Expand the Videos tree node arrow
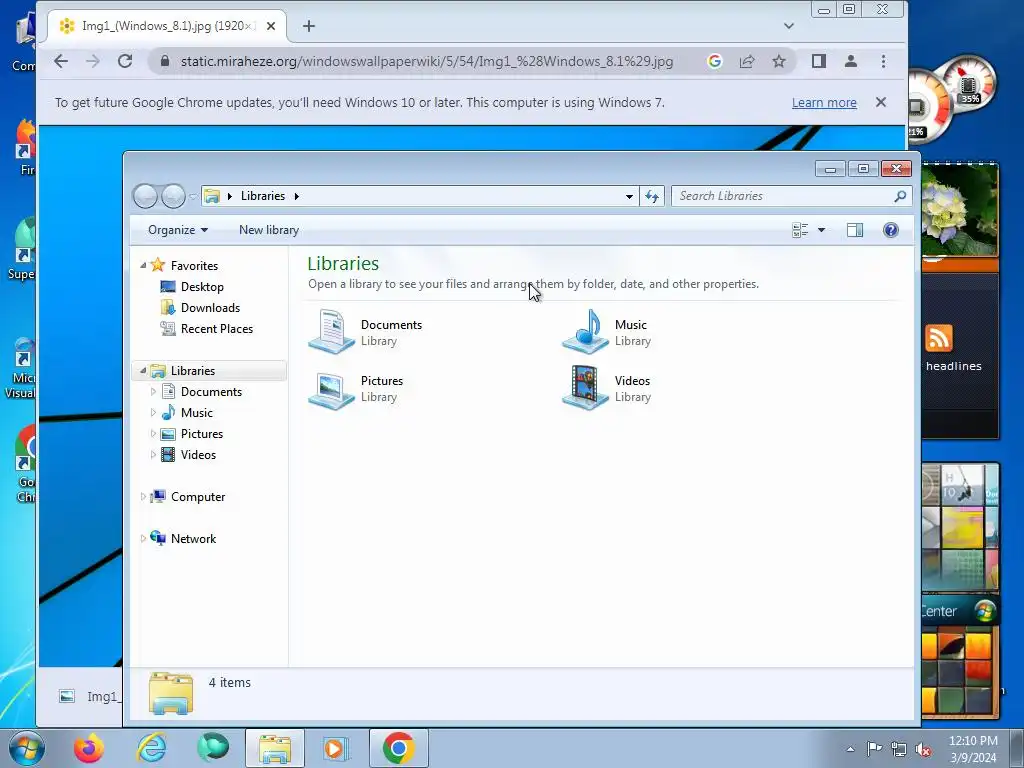 (153, 455)
